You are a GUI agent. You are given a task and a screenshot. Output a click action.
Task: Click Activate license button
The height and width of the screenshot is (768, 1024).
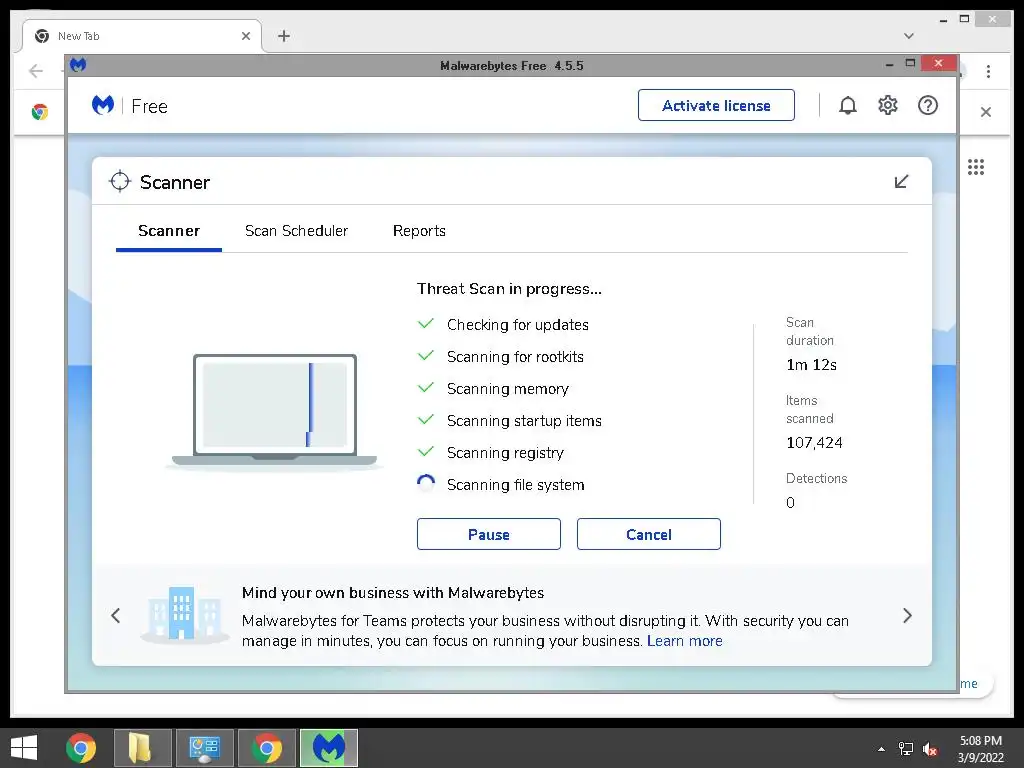tap(716, 105)
